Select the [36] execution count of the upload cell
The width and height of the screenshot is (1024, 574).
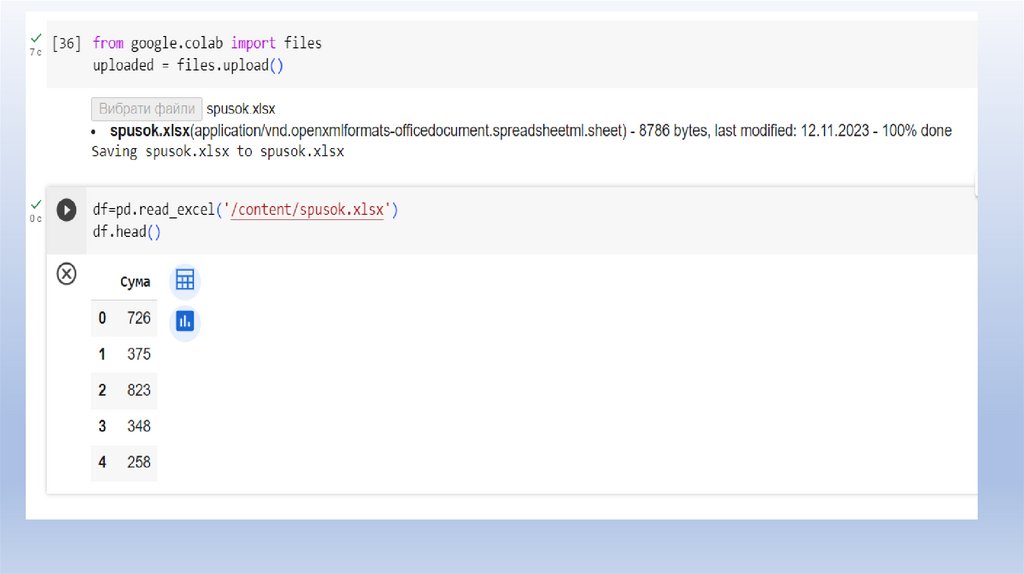(x=66, y=43)
